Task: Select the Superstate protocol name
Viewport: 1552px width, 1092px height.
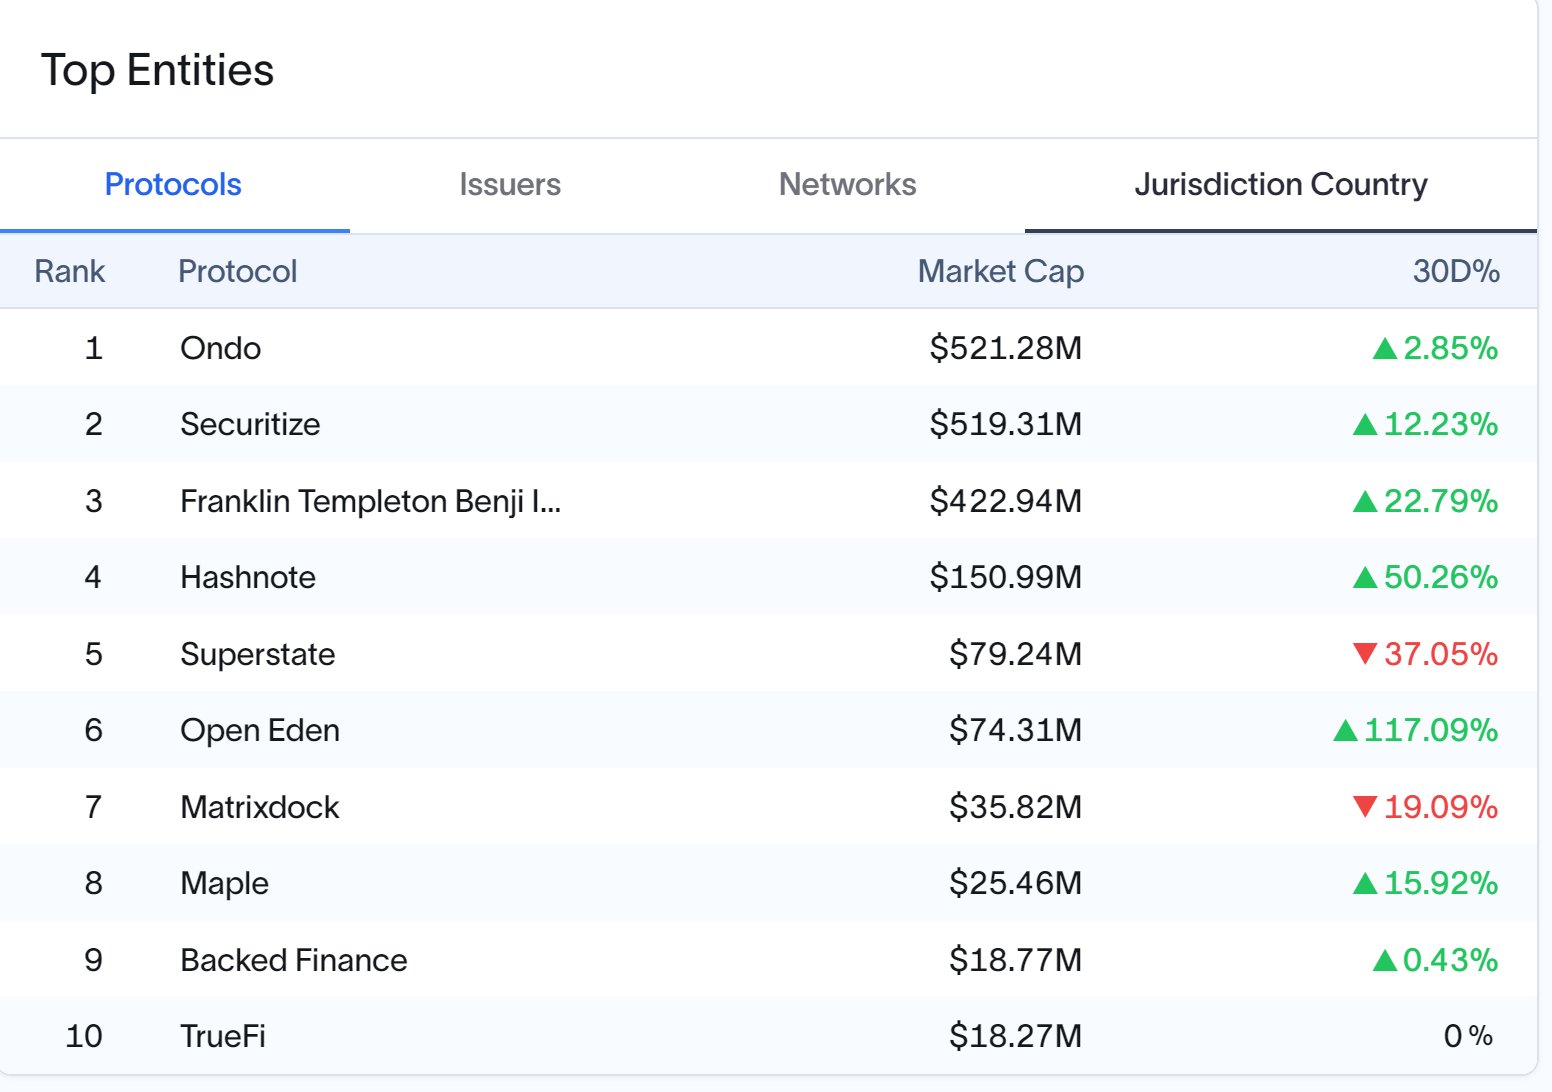Action: tap(258, 654)
